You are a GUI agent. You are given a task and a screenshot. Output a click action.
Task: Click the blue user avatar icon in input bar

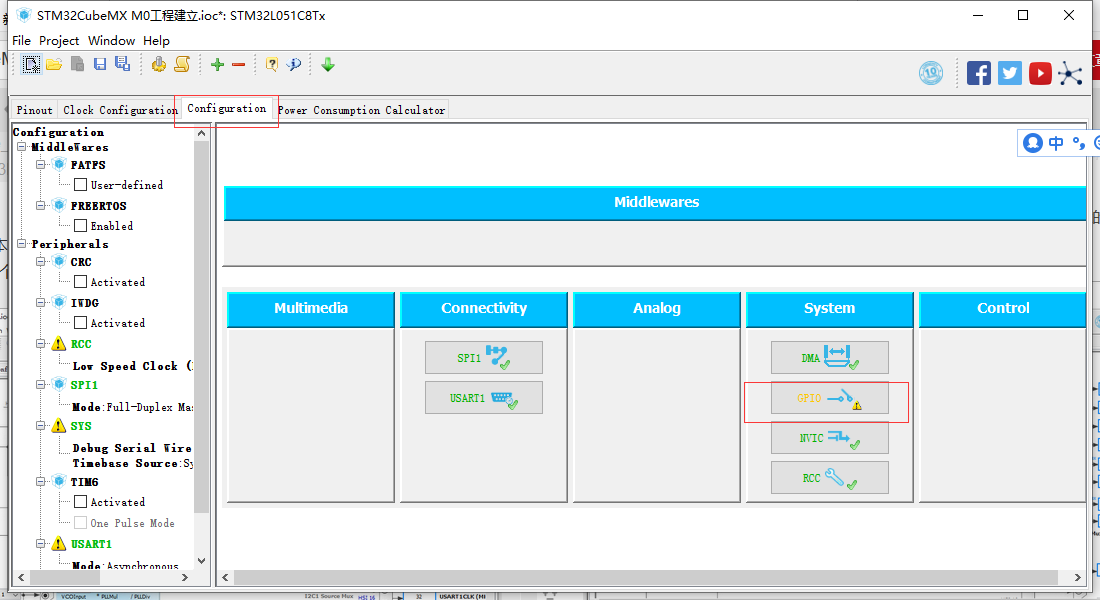[1033, 143]
